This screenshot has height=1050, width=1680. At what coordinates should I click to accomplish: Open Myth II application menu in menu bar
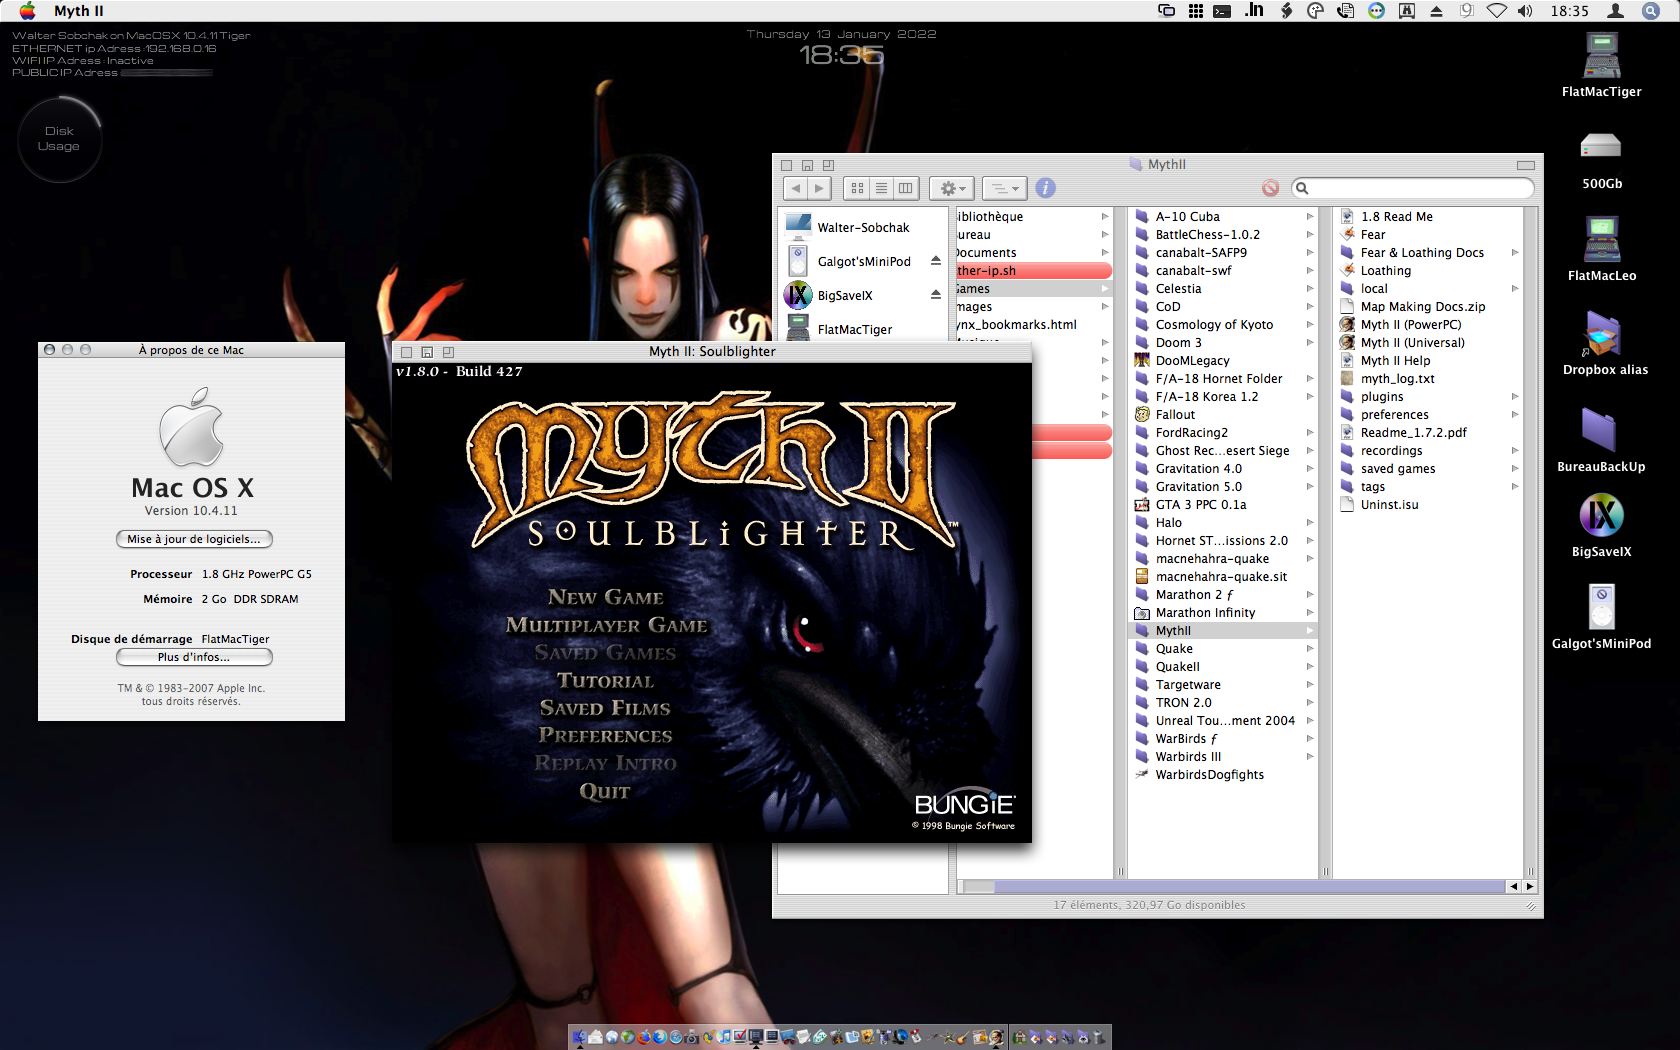(79, 11)
